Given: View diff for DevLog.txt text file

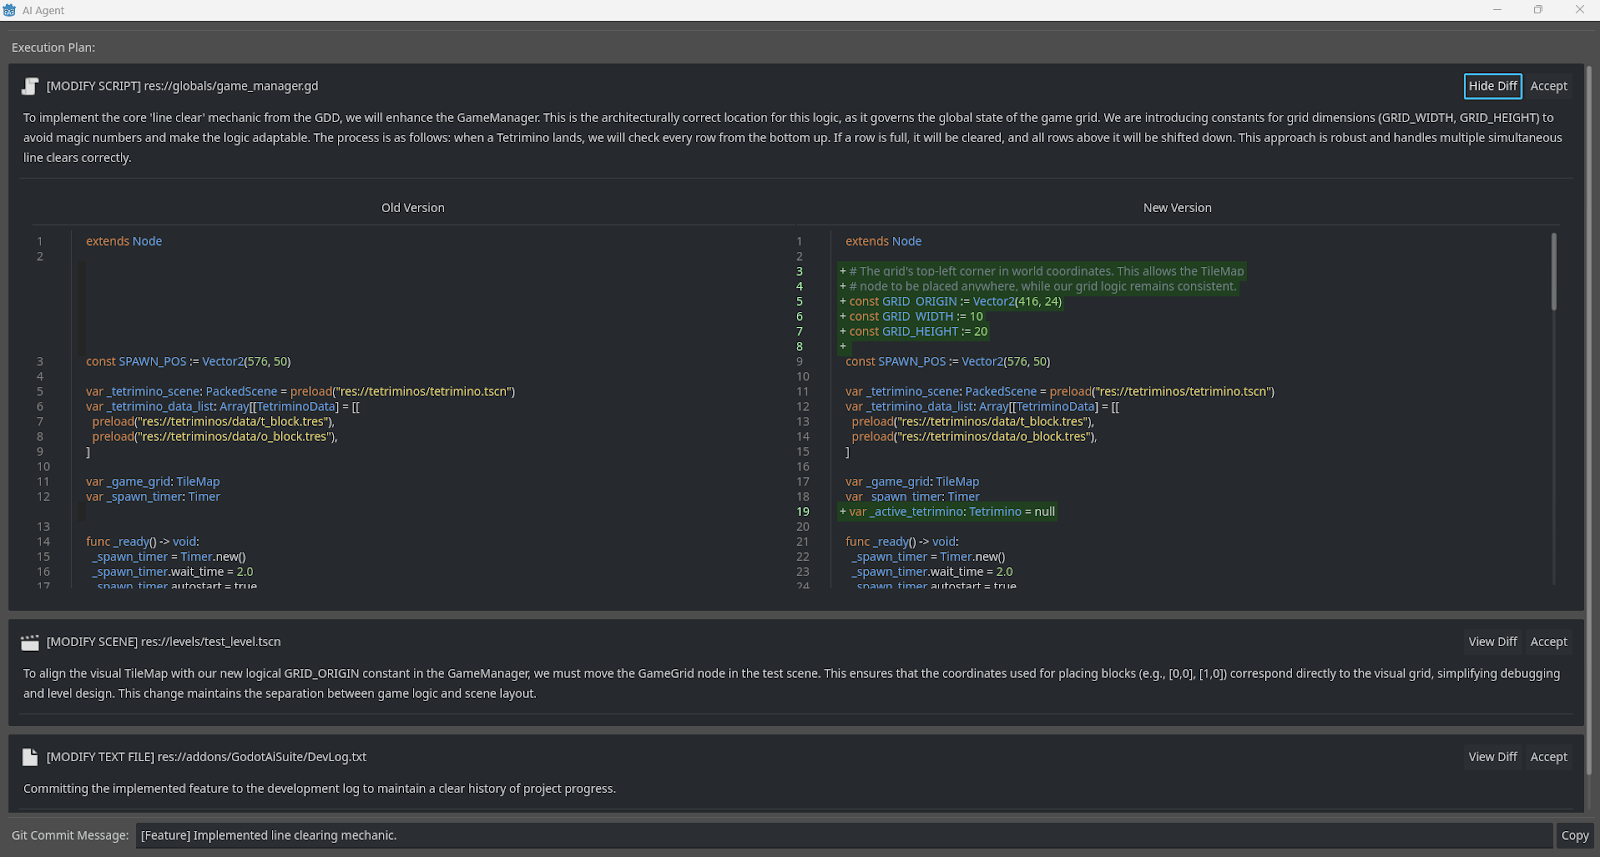Looking at the screenshot, I should pos(1492,757).
